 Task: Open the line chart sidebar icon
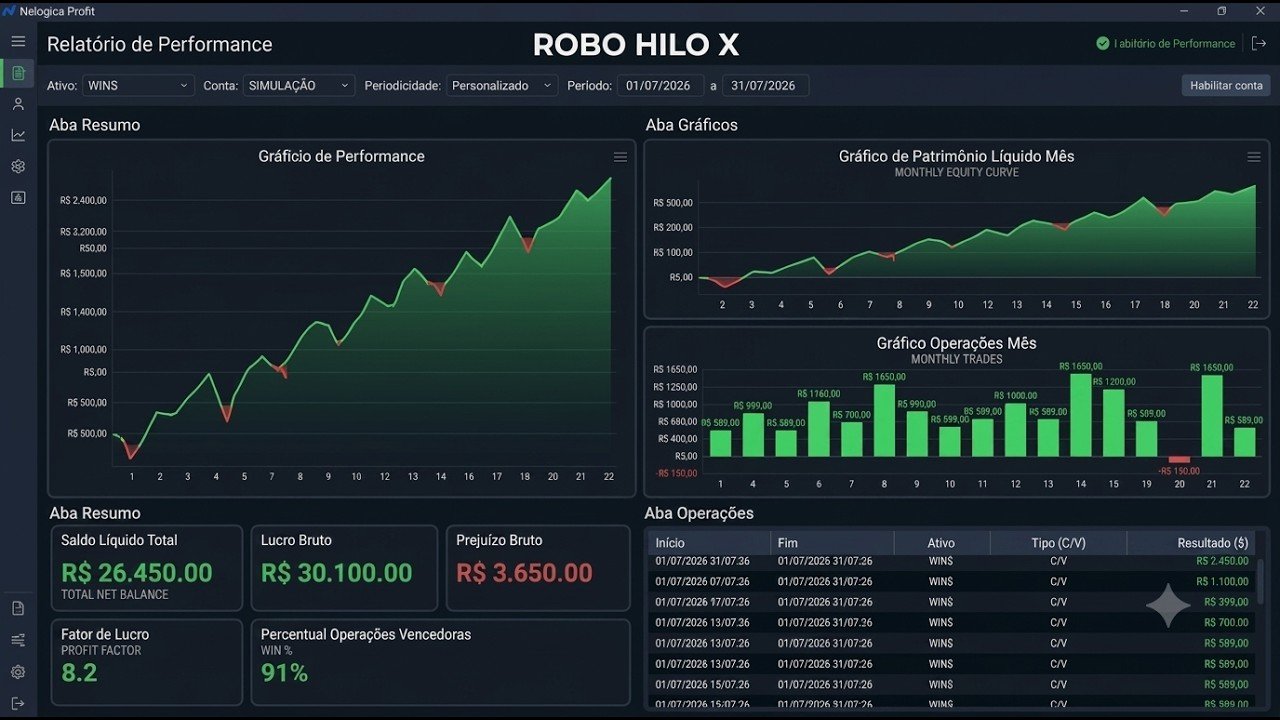pyautogui.click(x=18, y=135)
